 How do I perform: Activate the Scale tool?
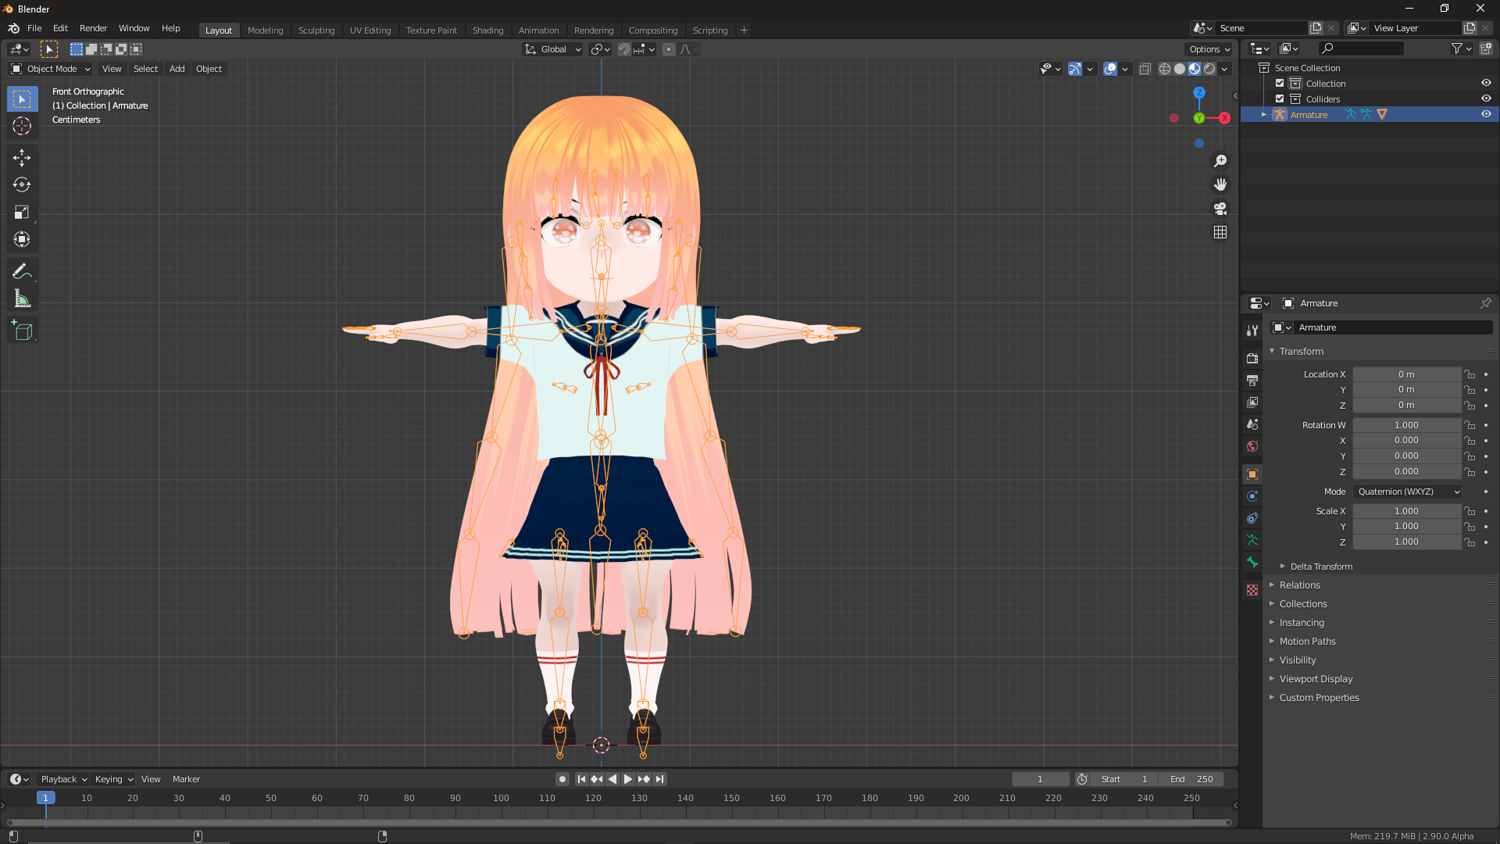pyautogui.click(x=22, y=212)
